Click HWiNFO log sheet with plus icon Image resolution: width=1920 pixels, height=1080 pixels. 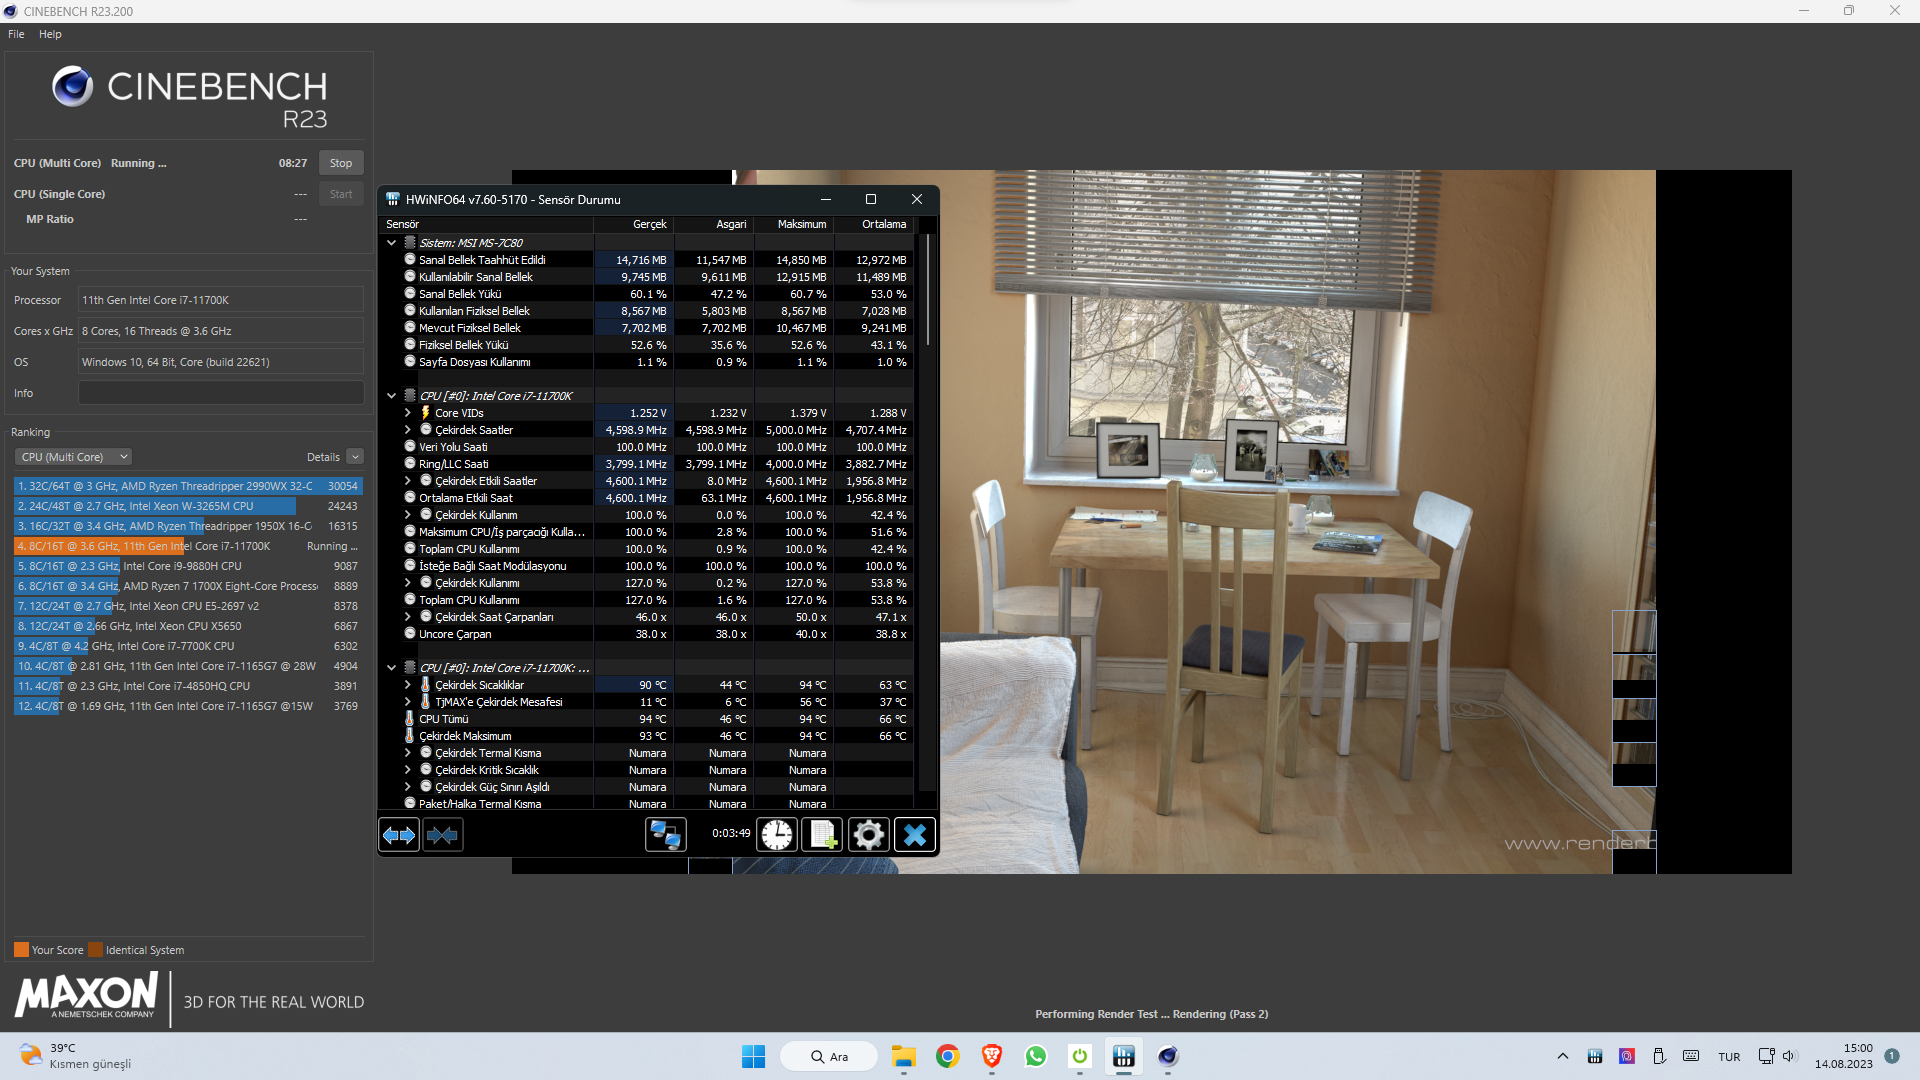(822, 835)
